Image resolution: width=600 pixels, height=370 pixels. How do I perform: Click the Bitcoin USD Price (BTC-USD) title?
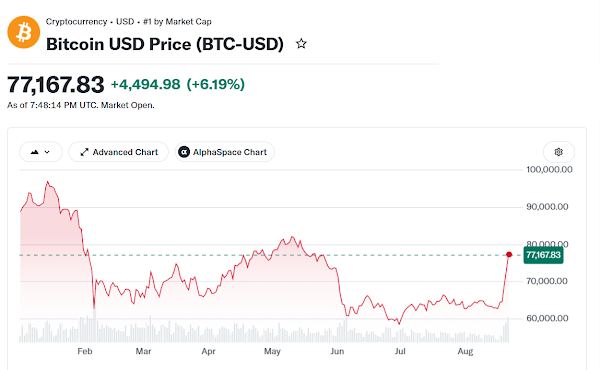165,44
